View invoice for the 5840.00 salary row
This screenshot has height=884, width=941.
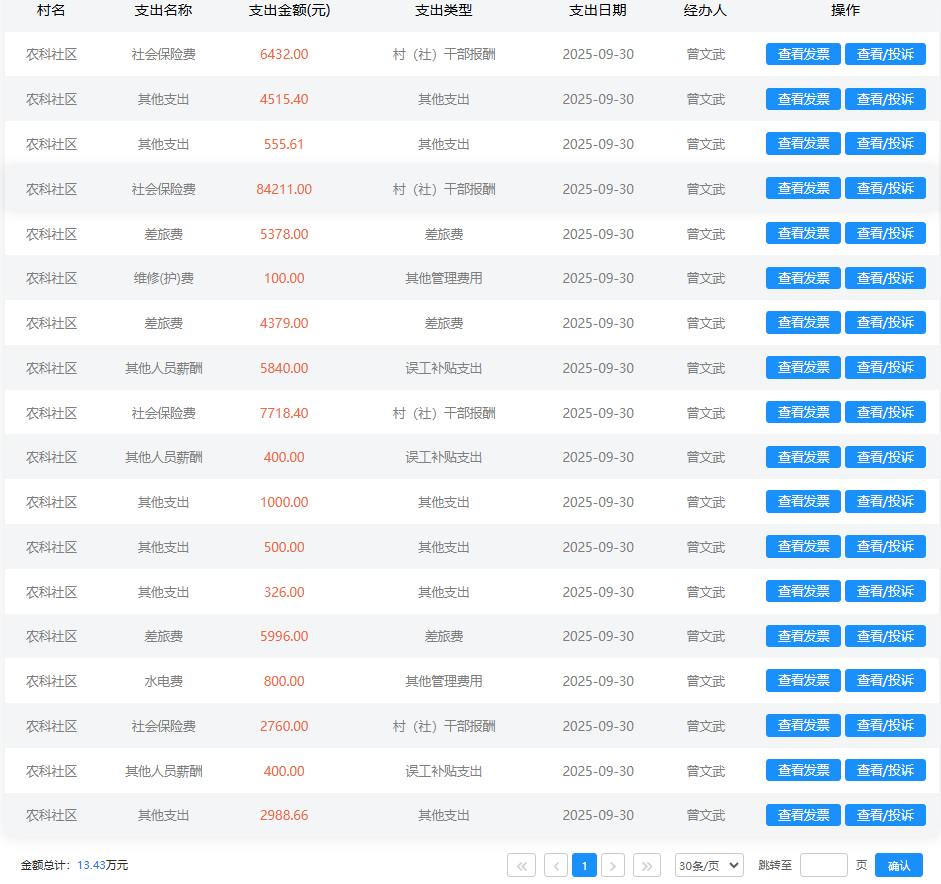tap(803, 368)
